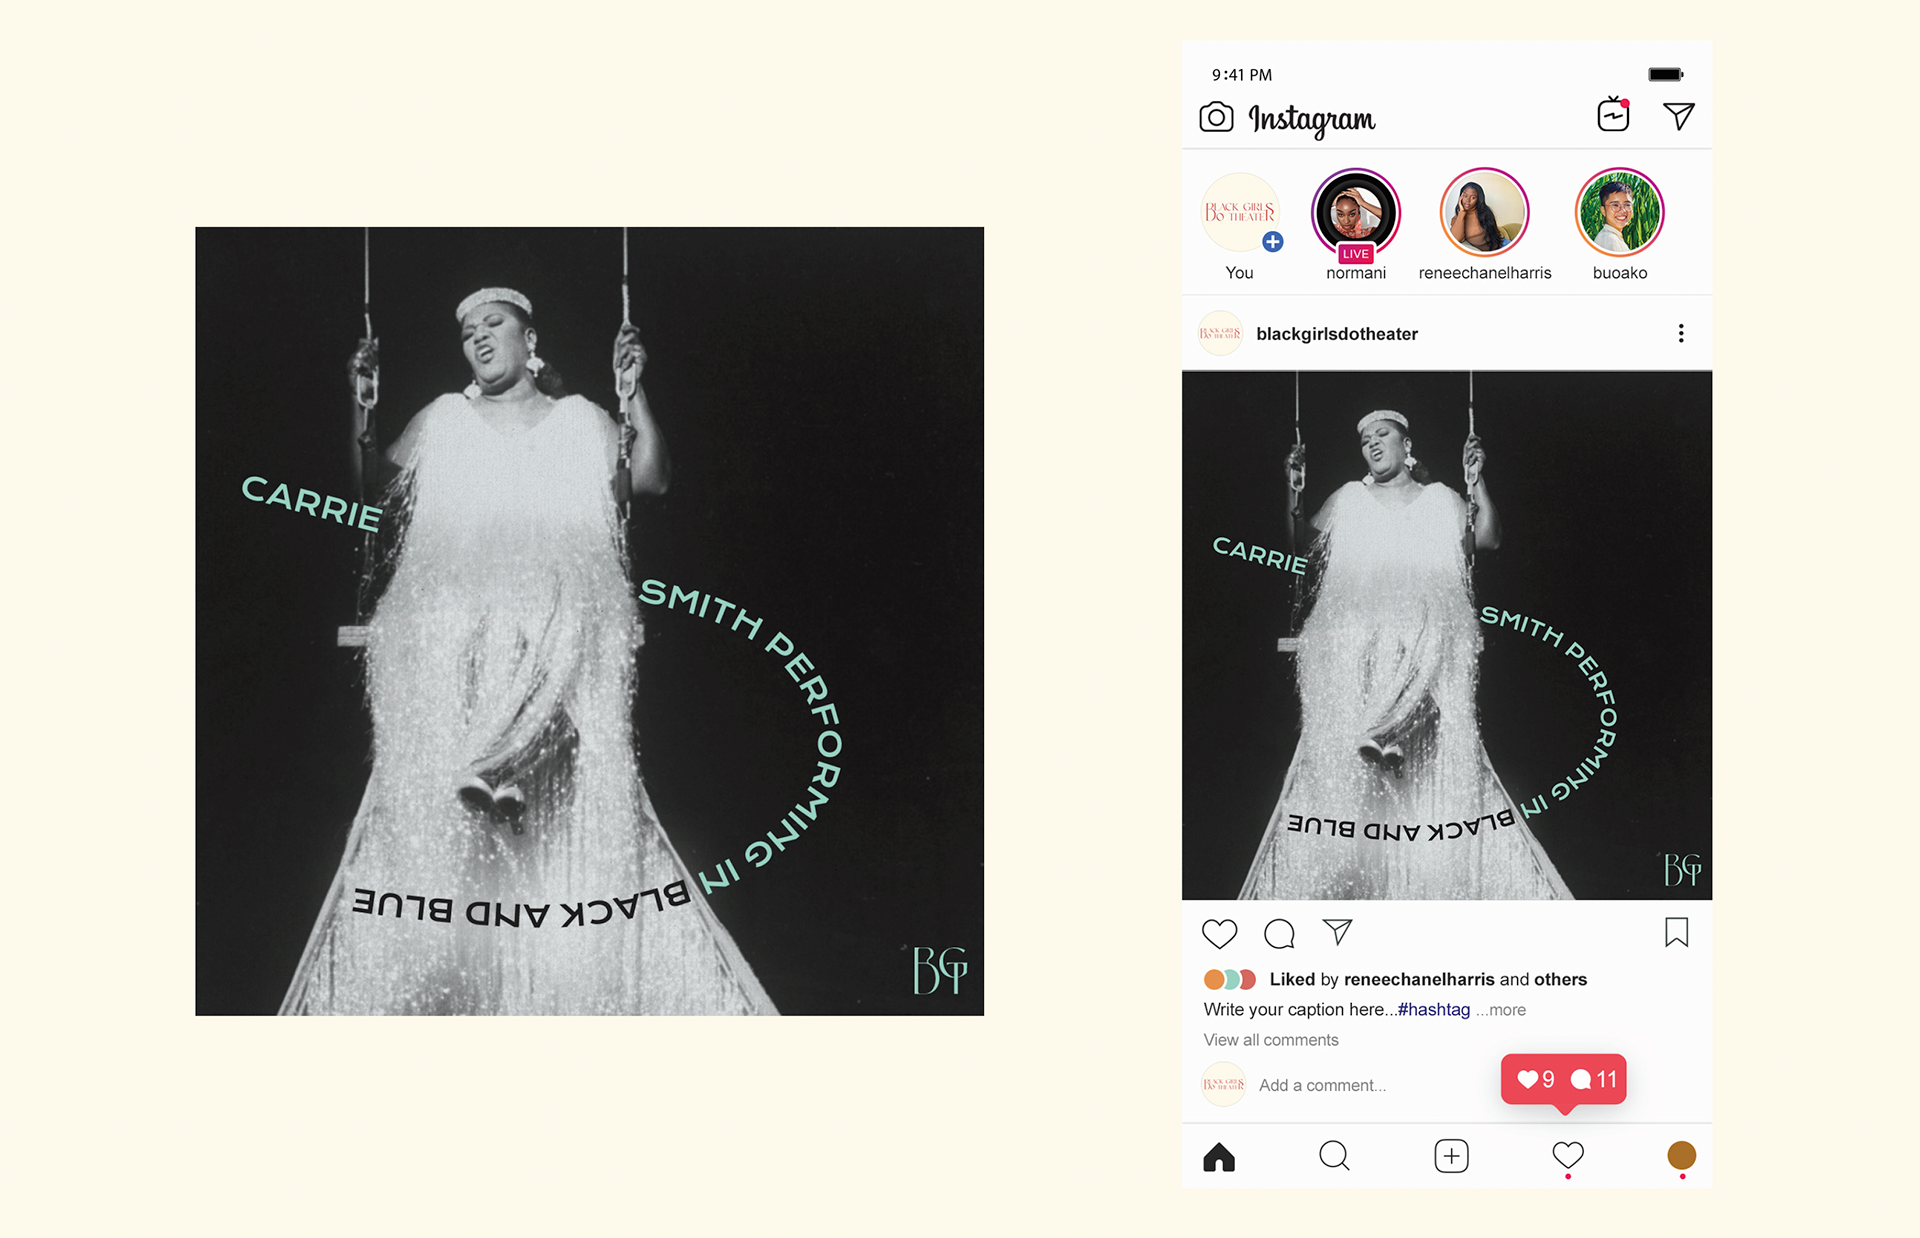Open three-dot options for blackgirlsdotheater post
This screenshot has height=1238, width=1920.
pyautogui.click(x=1681, y=333)
